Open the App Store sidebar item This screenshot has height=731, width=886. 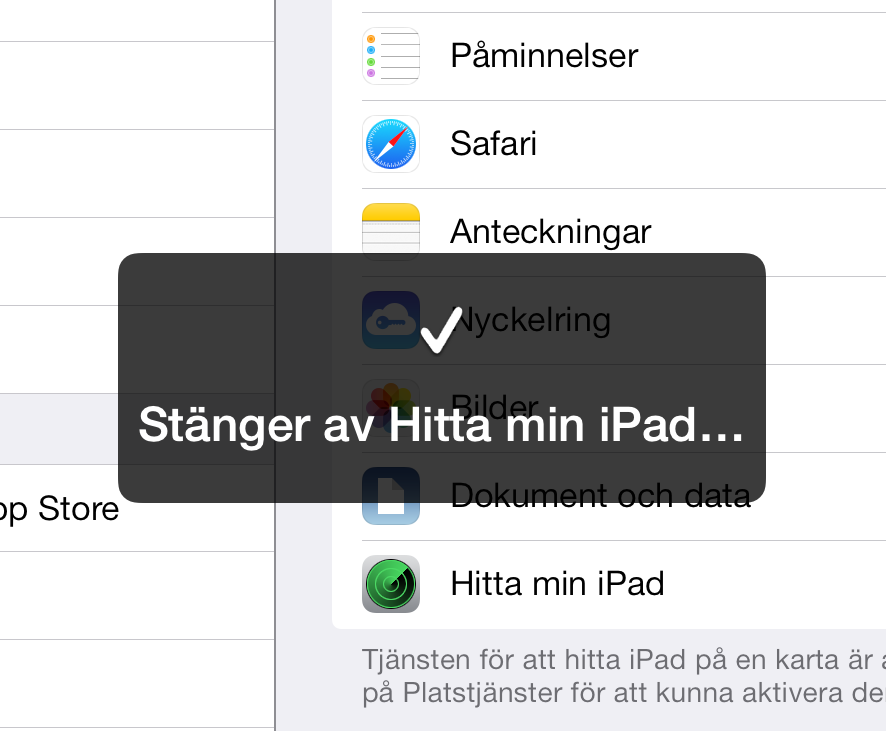pyautogui.click(x=137, y=508)
